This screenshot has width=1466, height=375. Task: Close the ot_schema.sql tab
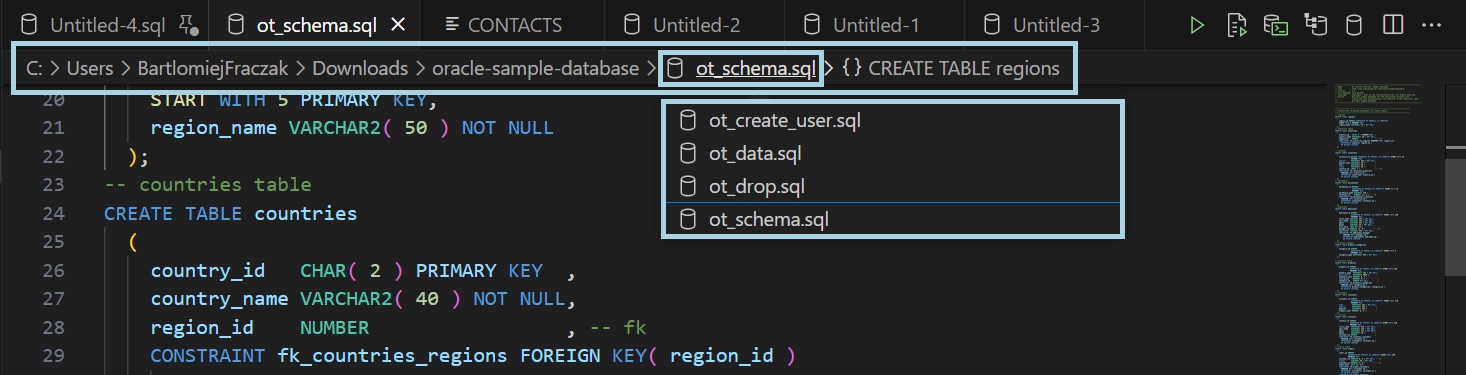pos(397,25)
